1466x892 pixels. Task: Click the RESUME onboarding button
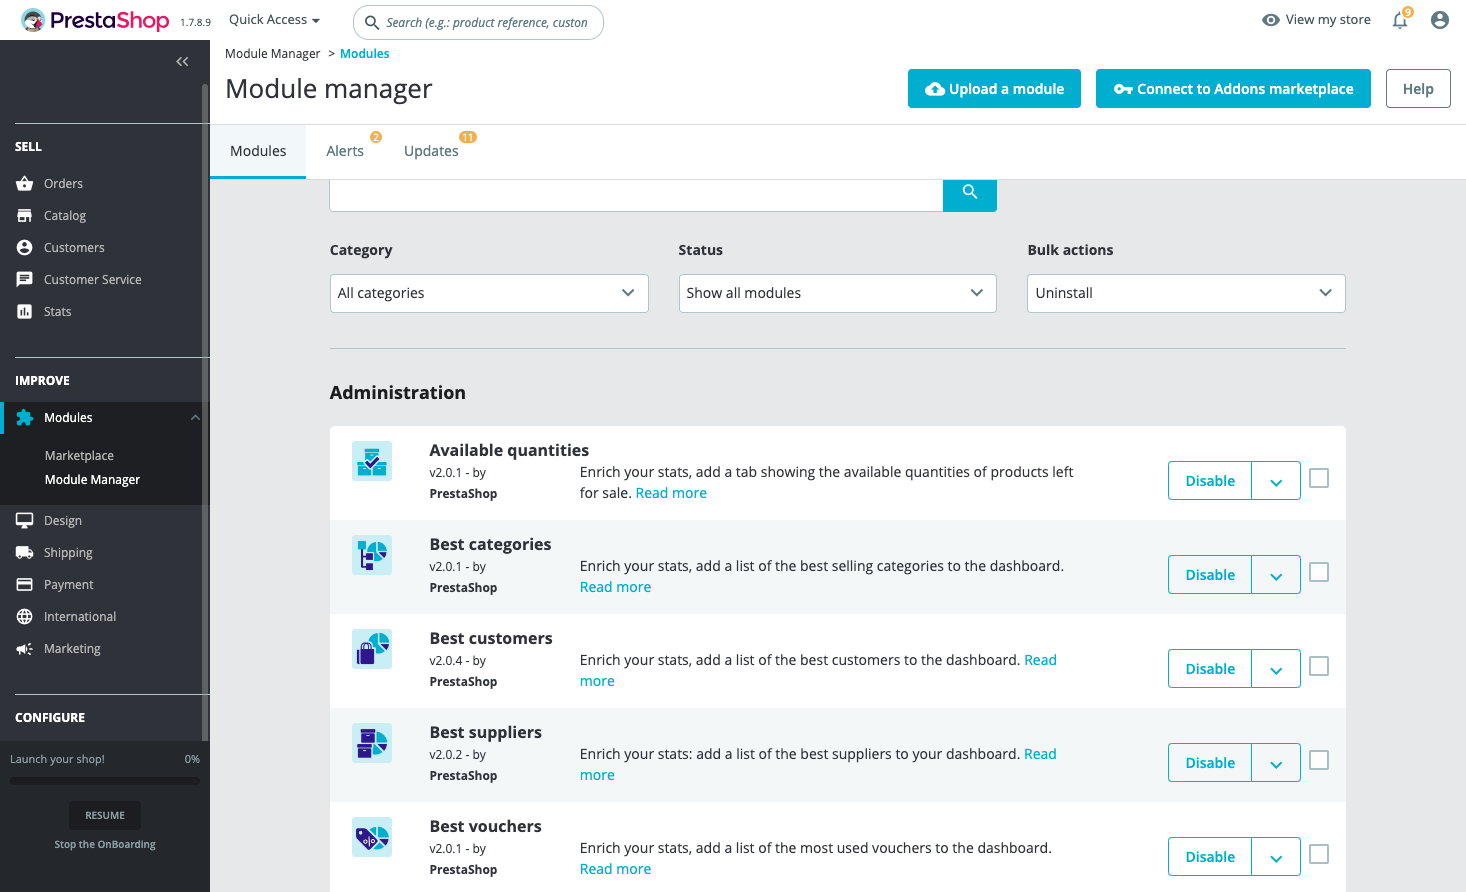(105, 816)
